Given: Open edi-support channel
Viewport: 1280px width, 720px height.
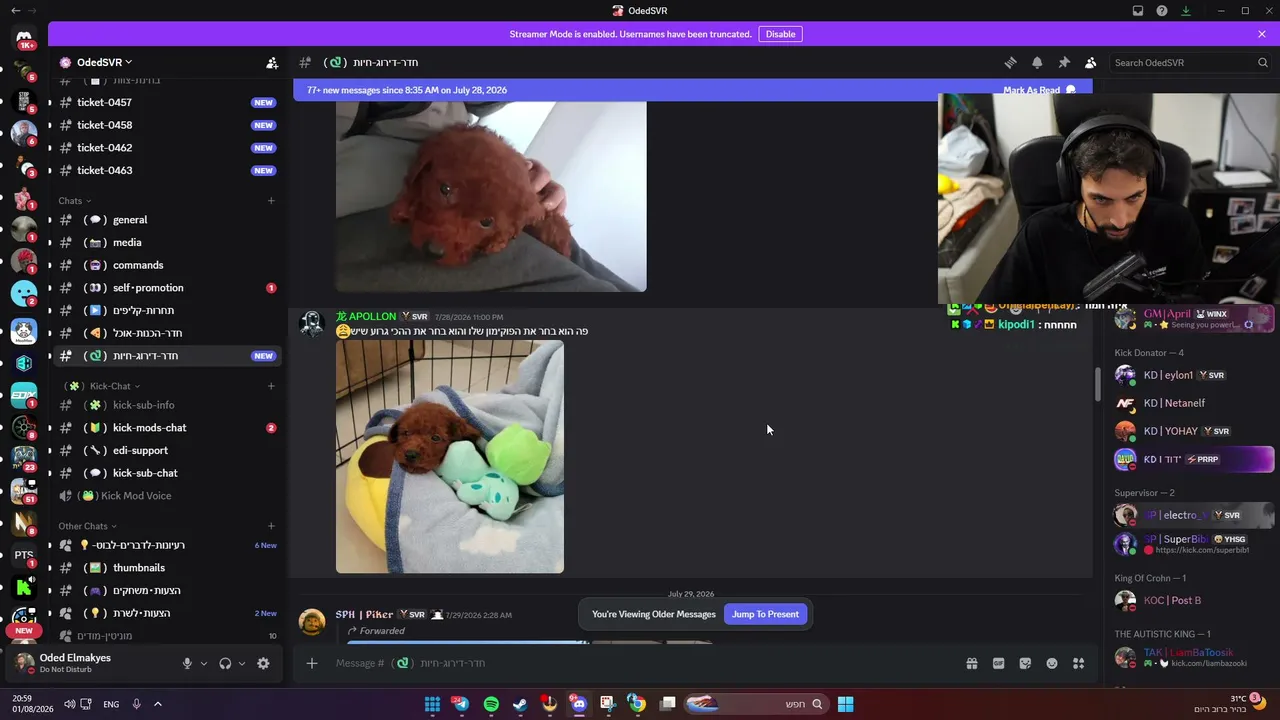Looking at the screenshot, I should [x=166, y=451].
